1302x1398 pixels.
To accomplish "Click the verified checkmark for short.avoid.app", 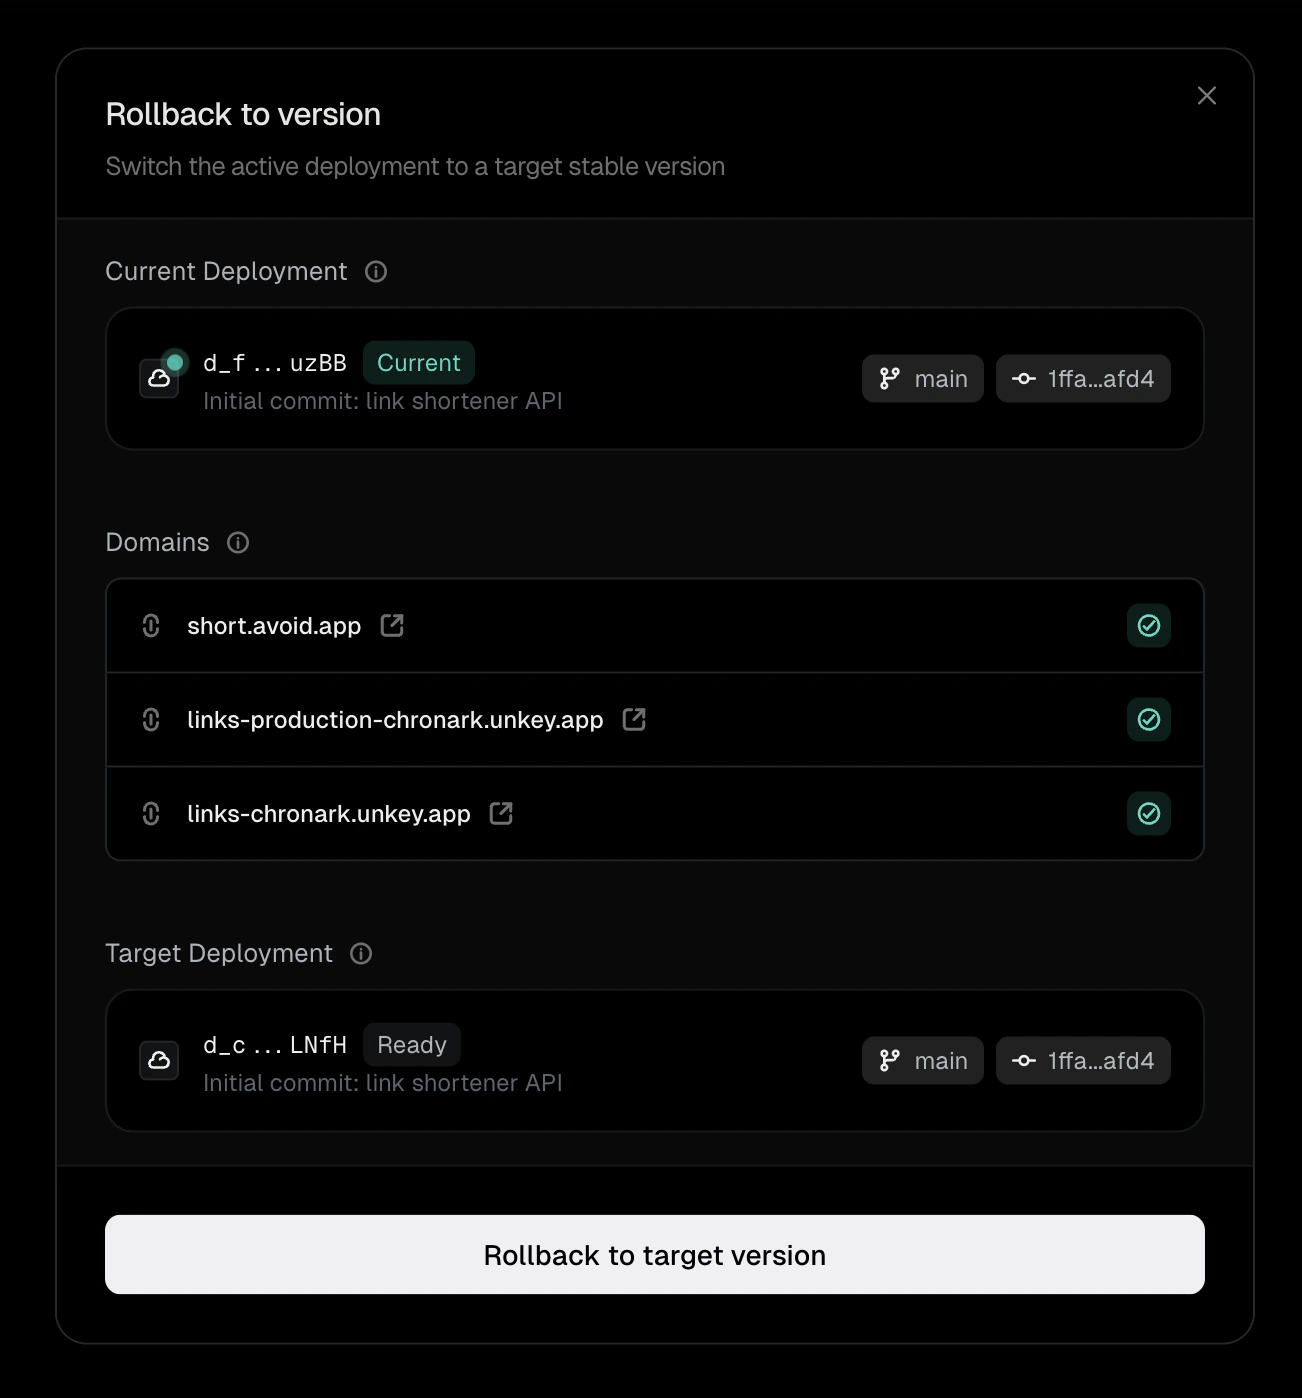I will (1148, 625).
